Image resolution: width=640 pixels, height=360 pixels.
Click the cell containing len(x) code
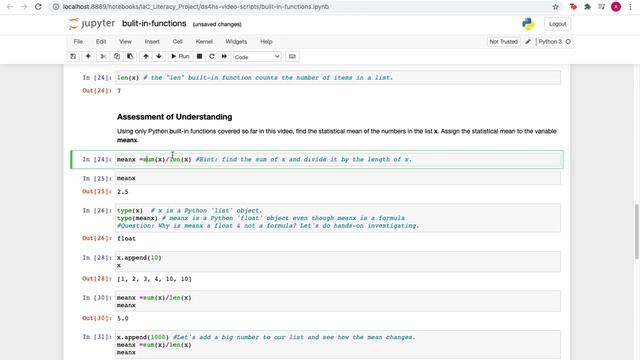338,78
